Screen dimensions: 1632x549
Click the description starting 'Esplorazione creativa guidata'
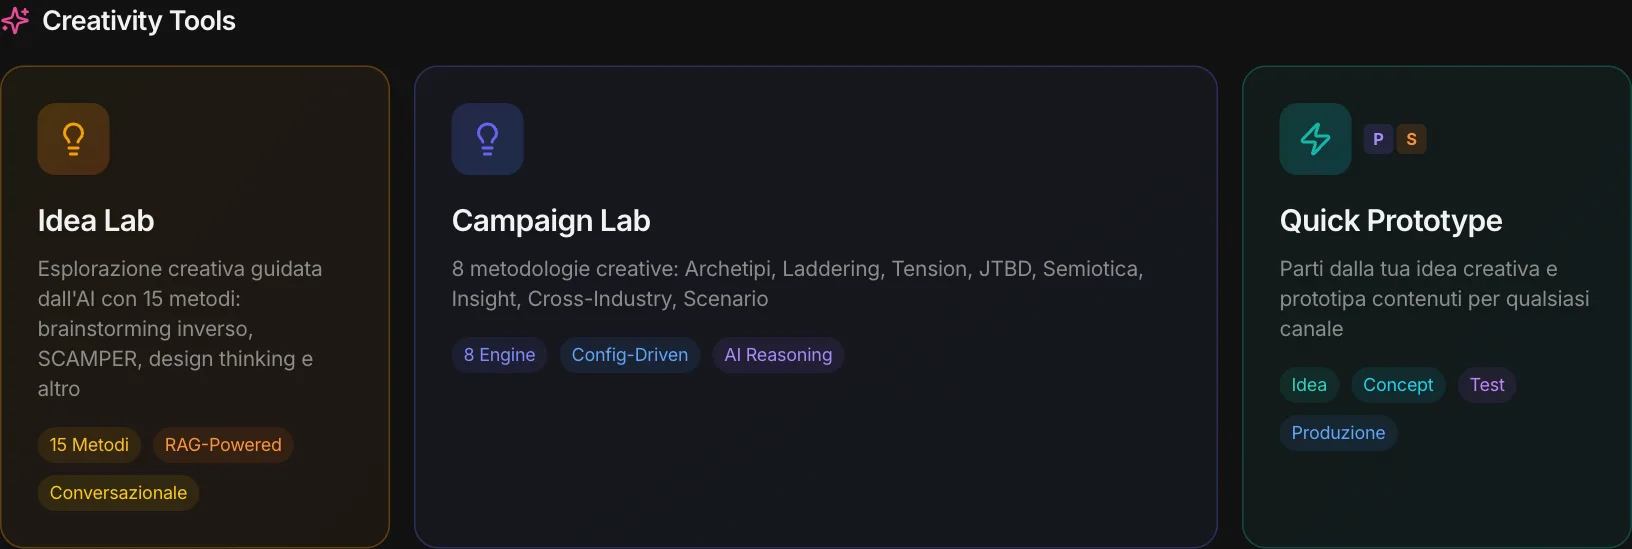coord(181,329)
